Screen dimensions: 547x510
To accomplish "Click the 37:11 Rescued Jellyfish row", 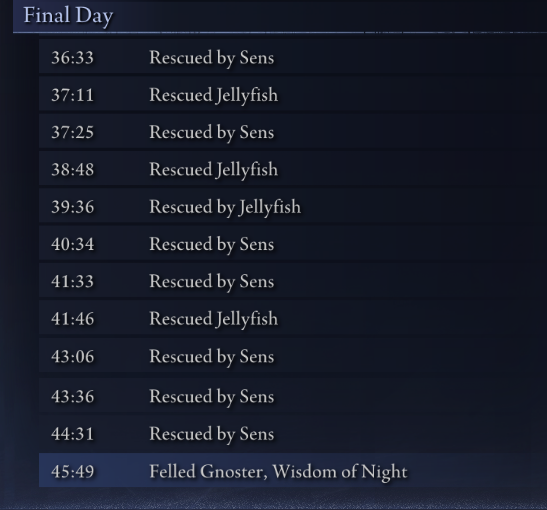I will [293, 94].
